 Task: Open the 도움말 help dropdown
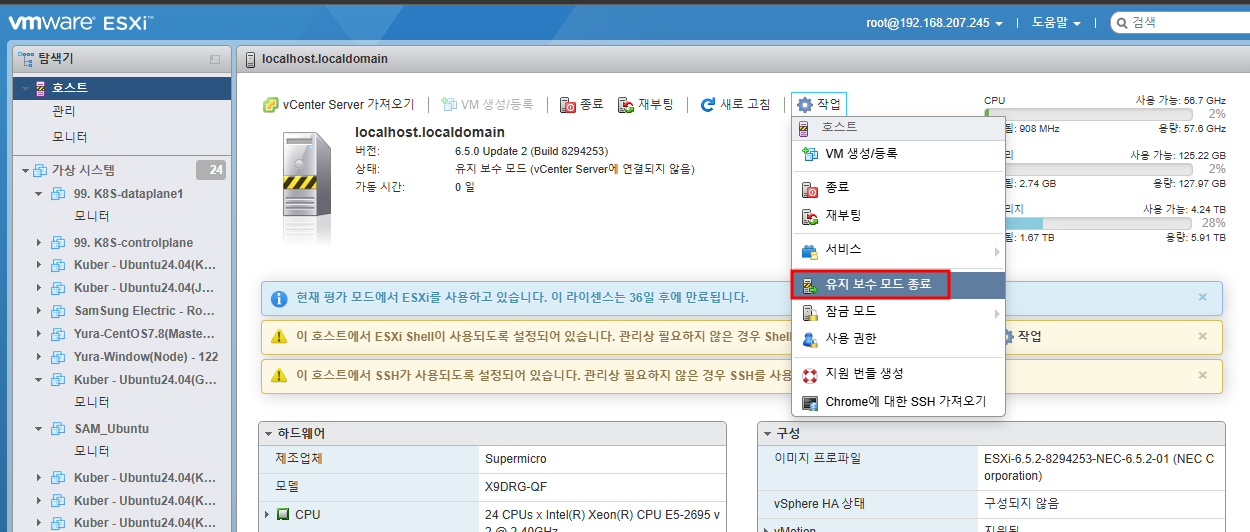click(x=1056, y=23)
